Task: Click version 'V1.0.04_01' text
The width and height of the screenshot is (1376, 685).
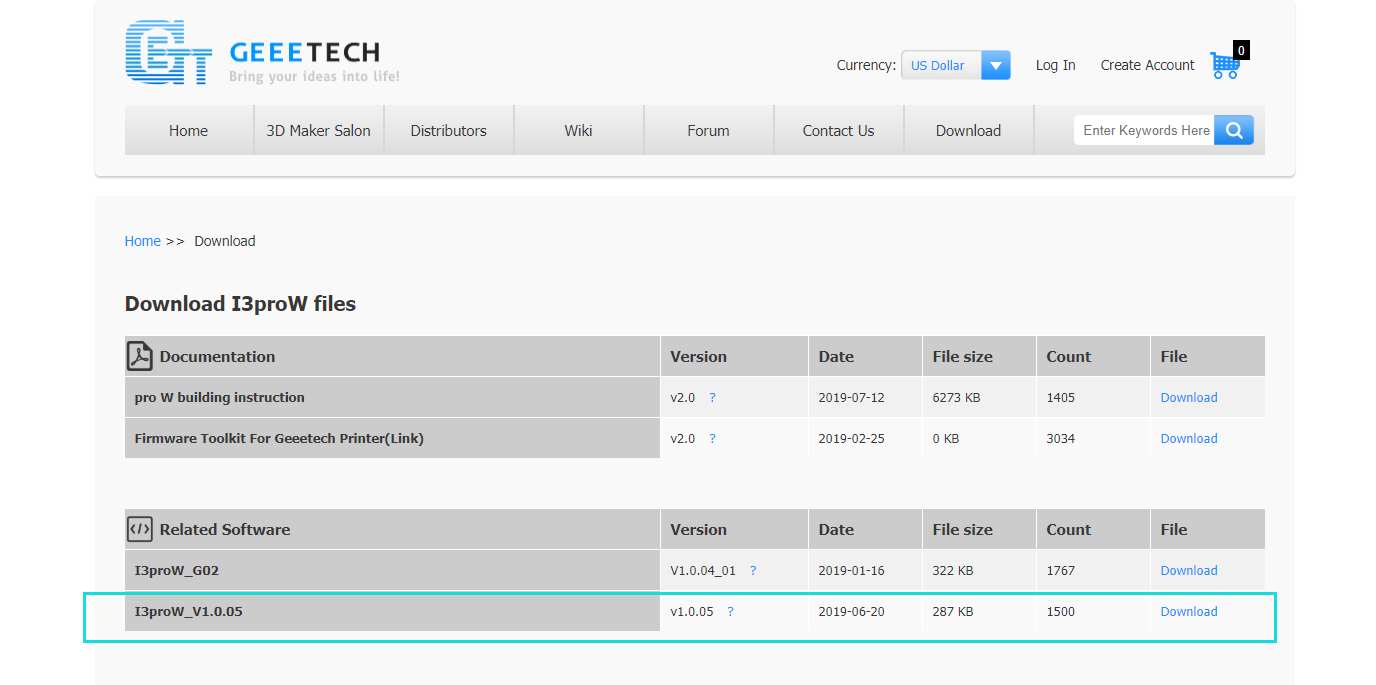Action: point(703,570)
